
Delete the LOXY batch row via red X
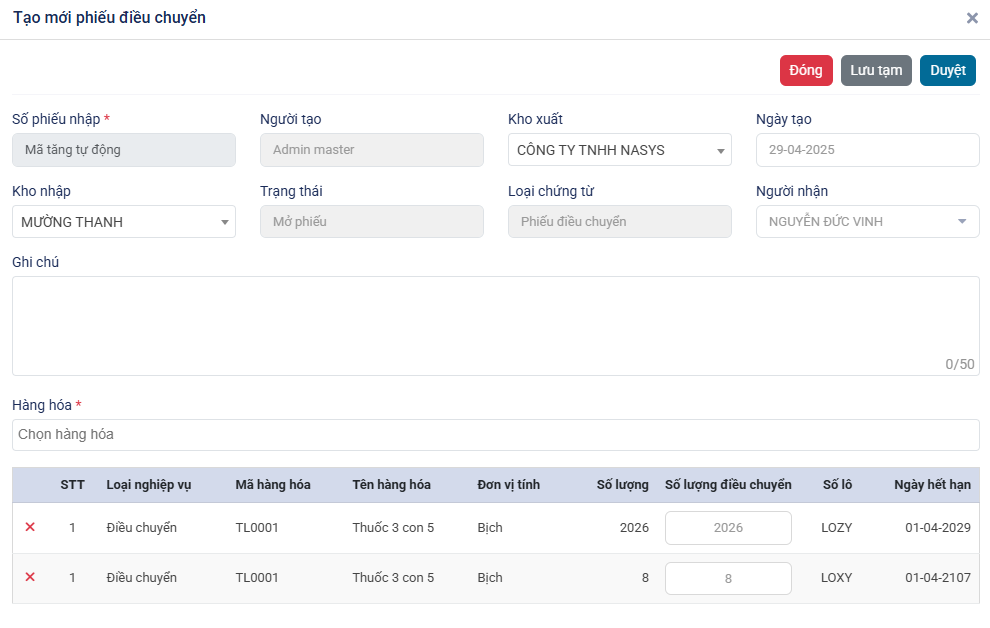pyautogui.click(x=30, y=577)
